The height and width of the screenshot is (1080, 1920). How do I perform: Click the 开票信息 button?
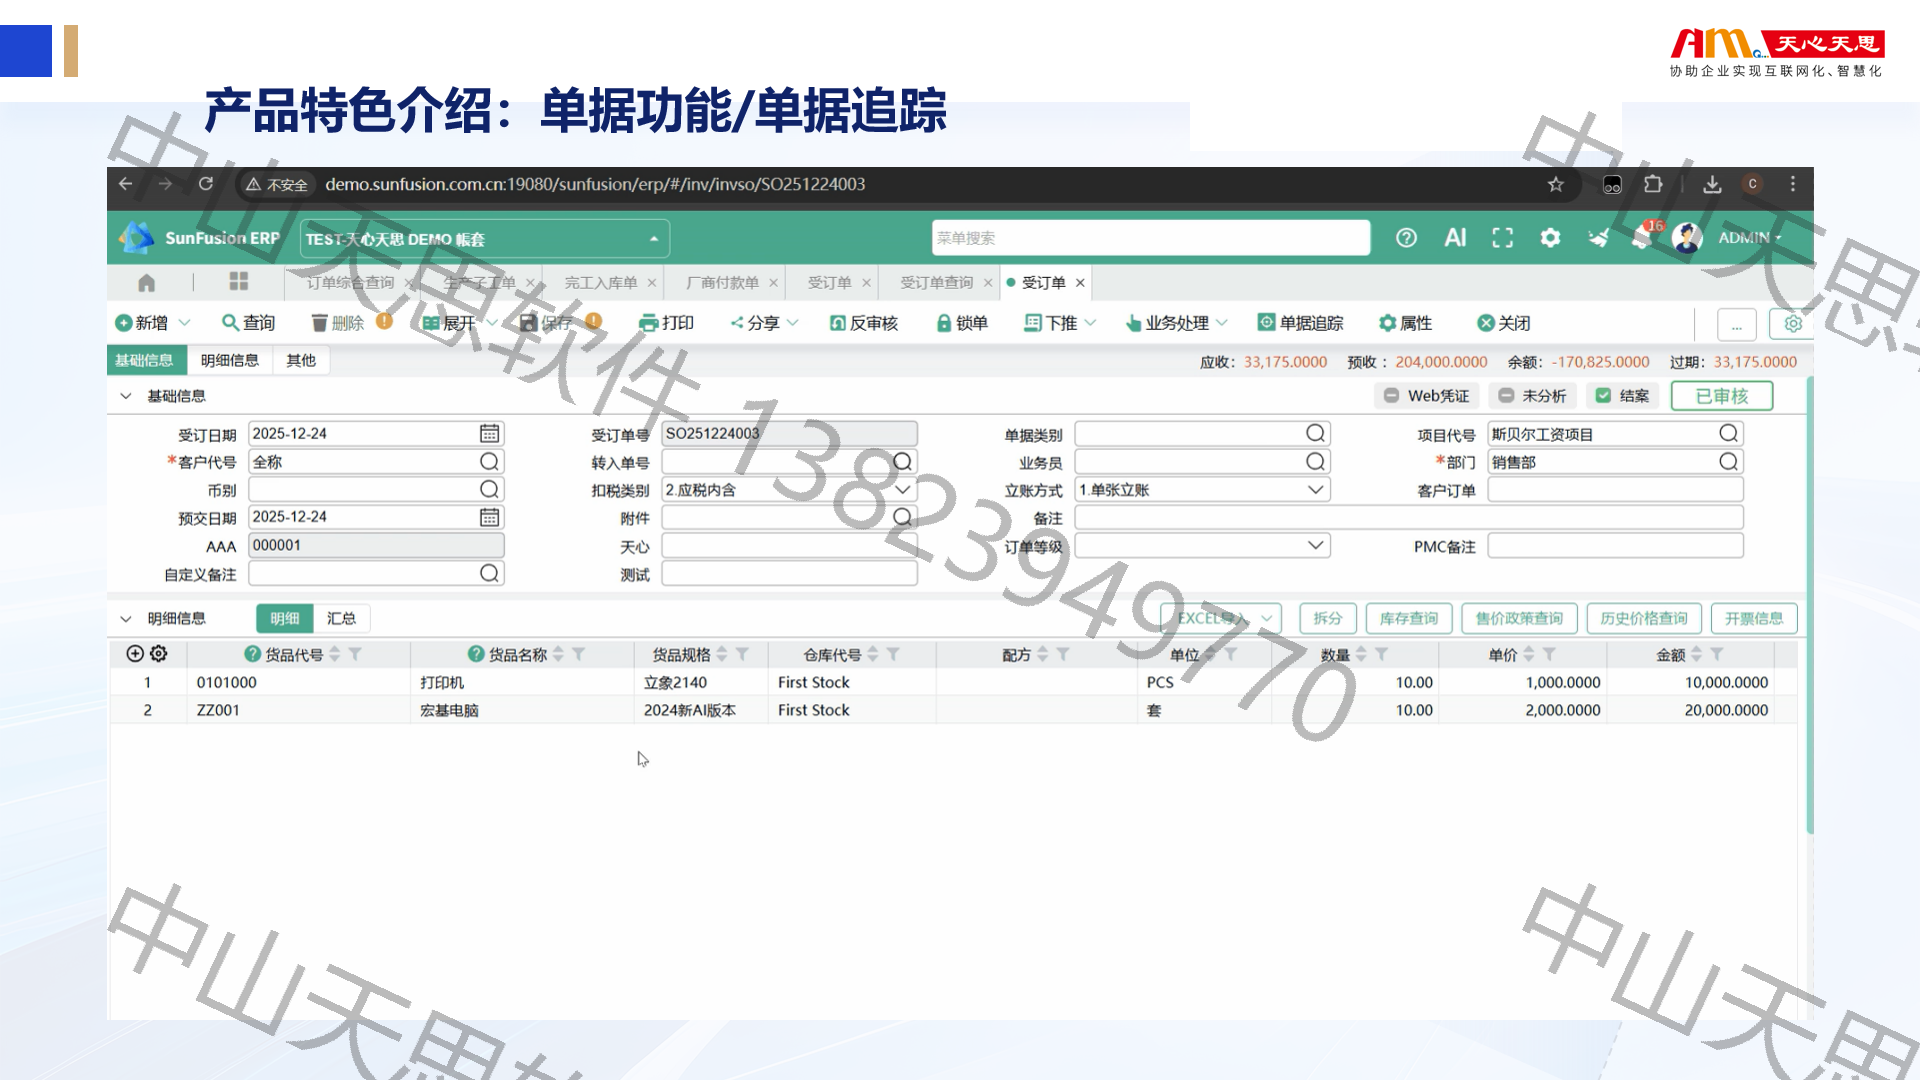click(1754, 619)
